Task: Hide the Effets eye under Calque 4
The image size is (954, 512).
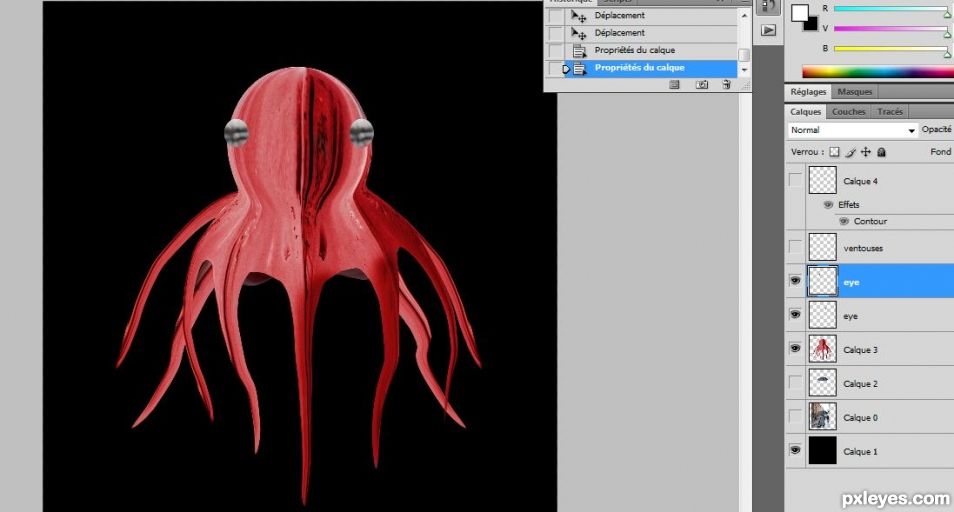Action: tap(828, 205)
